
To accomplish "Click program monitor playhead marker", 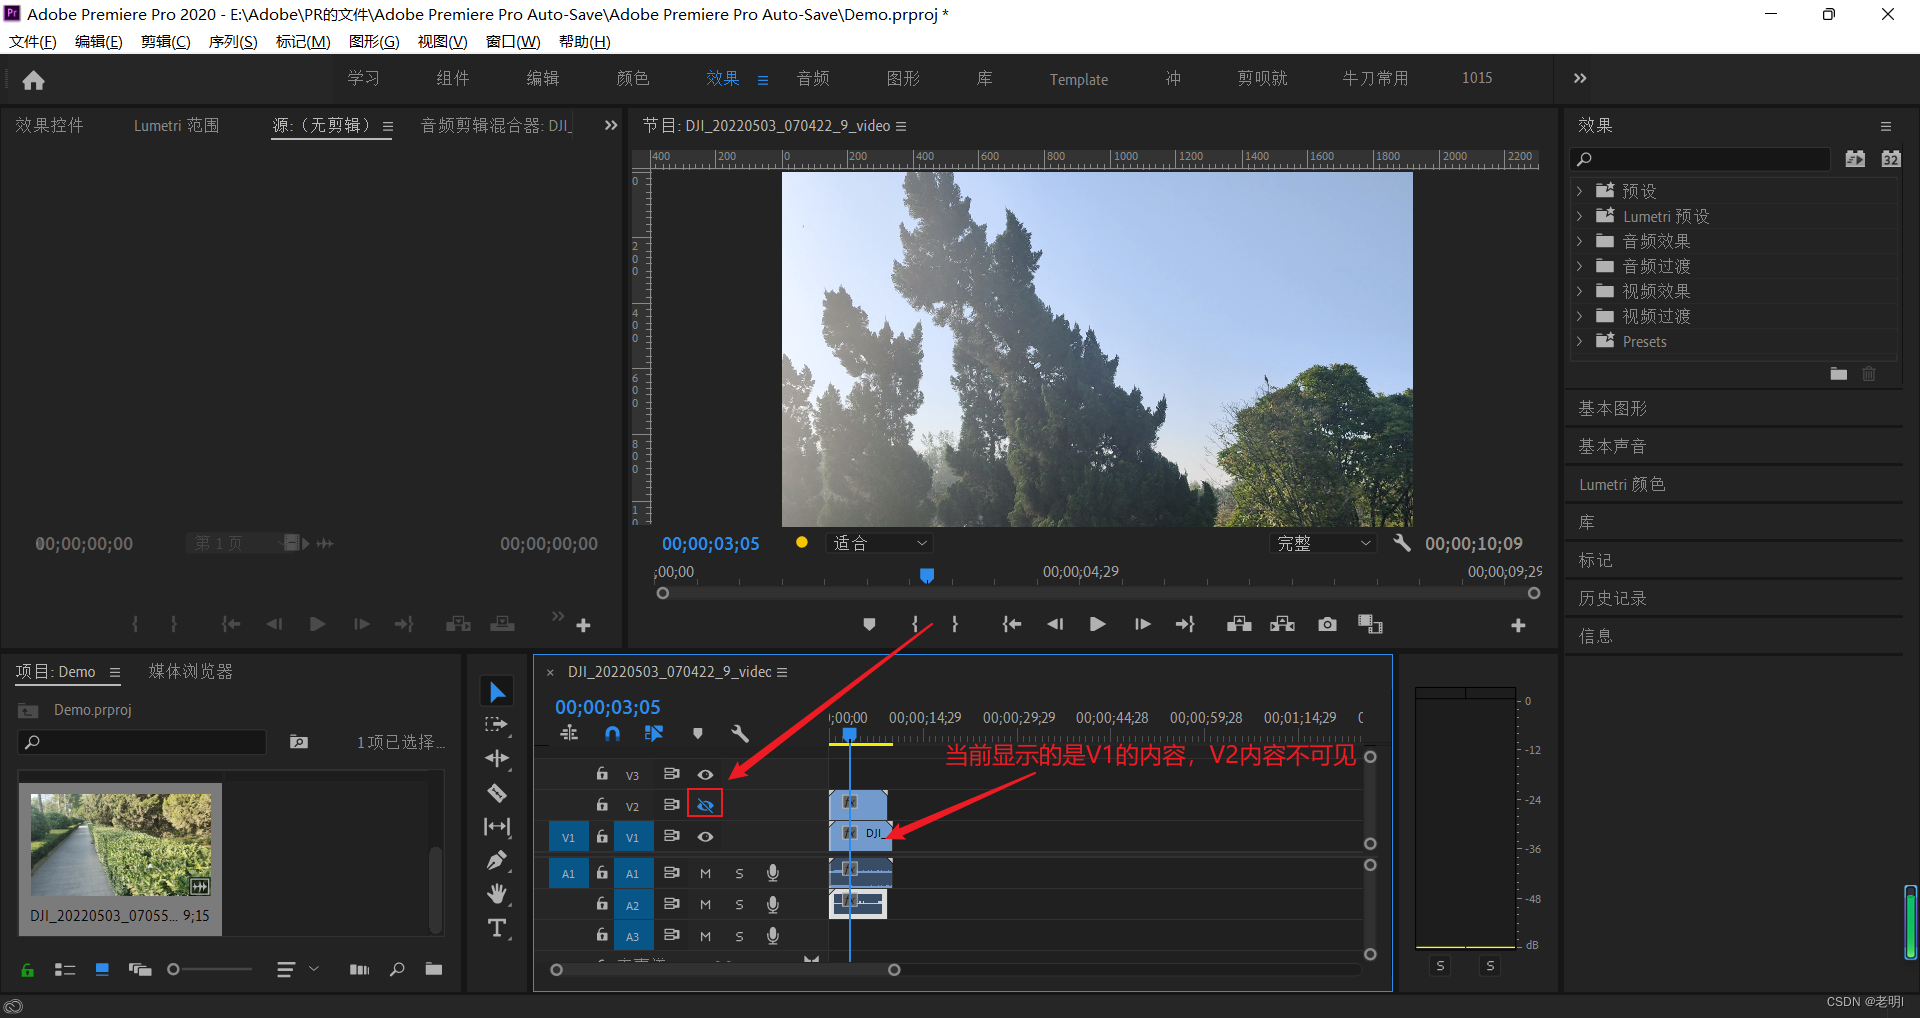I will [x=927, y=575].
